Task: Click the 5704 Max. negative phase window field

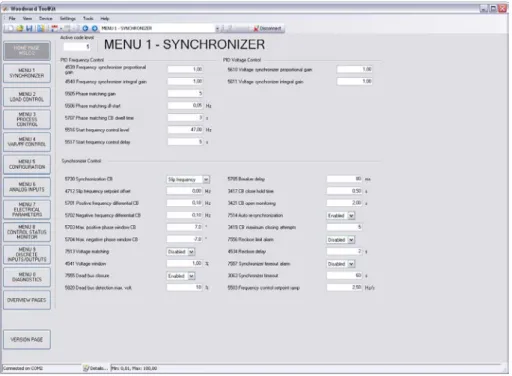Action: pyautogui.click(x=185, y=239)
